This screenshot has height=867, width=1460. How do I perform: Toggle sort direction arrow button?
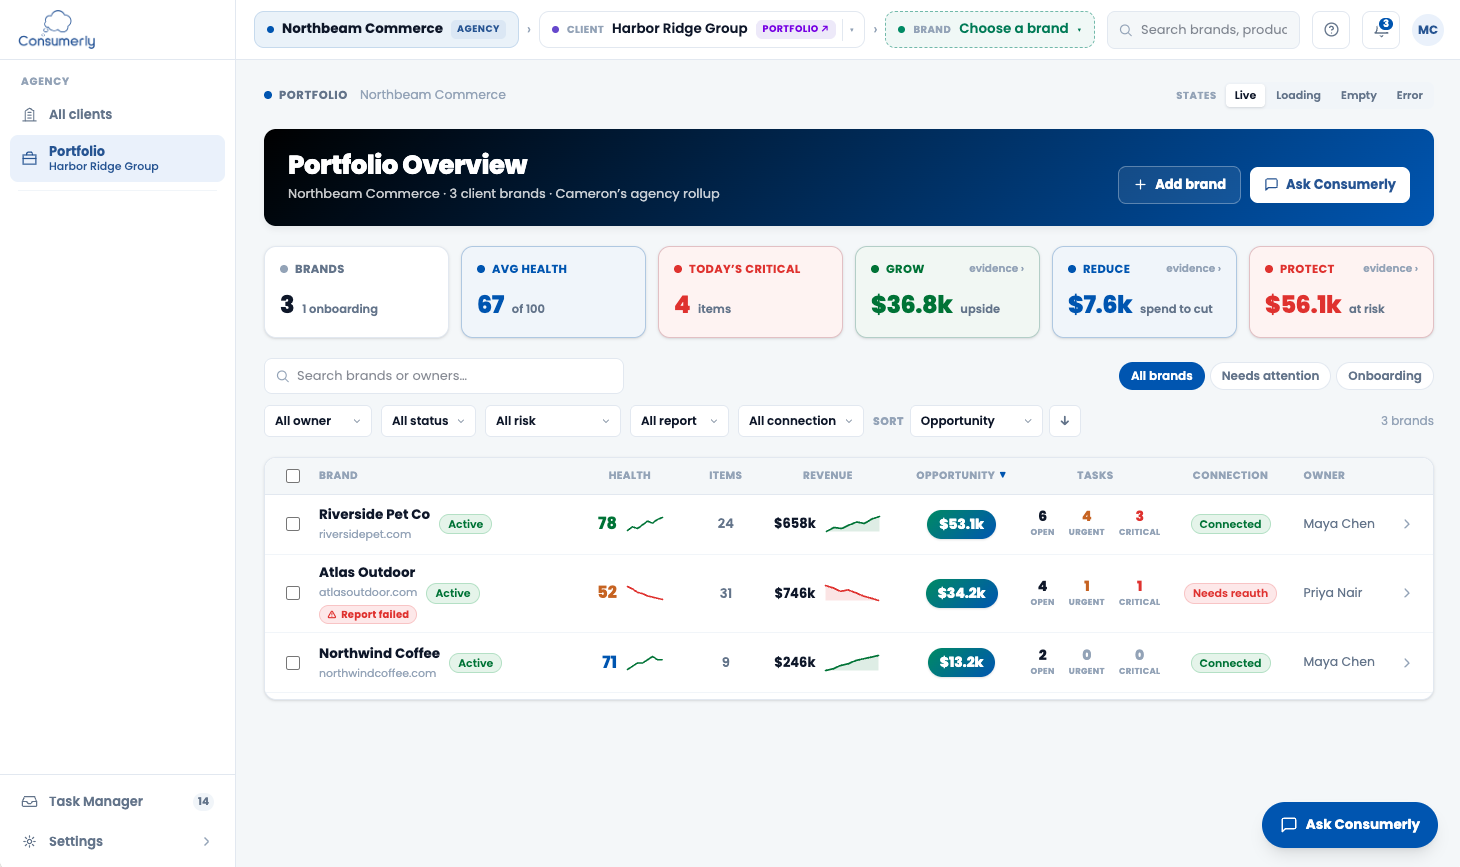pos(1065,421)
